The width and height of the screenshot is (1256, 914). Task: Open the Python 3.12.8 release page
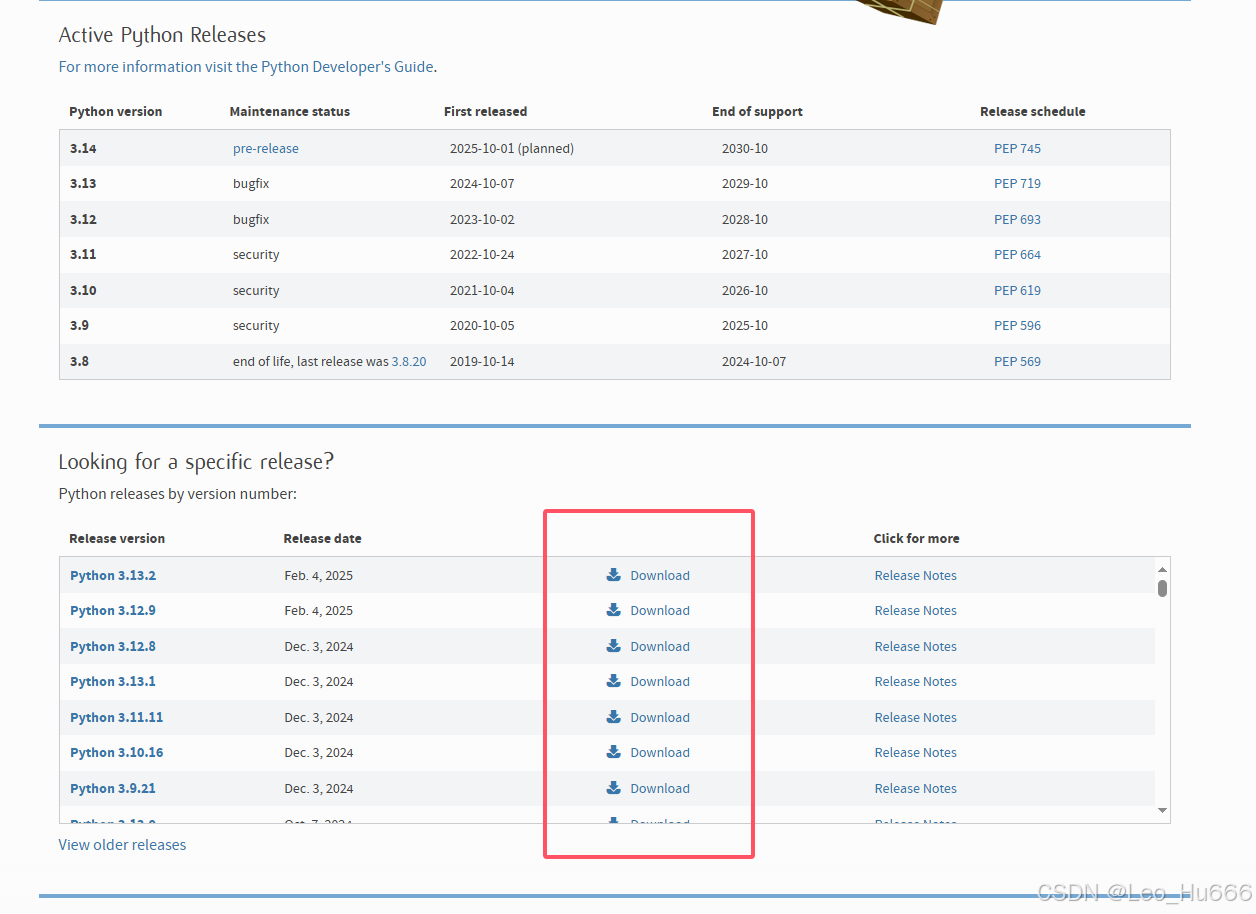[x=113, y=646]
